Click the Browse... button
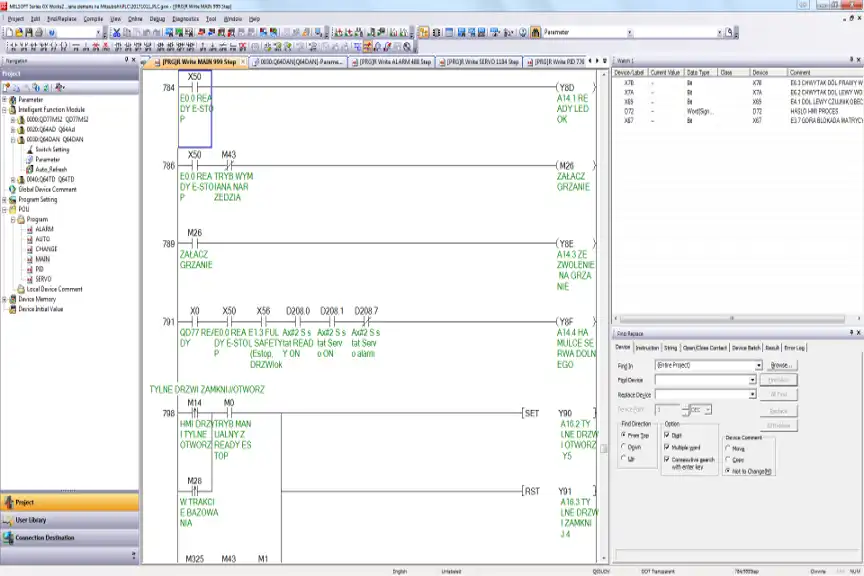The width and height of the screenshot is (864, 576). (781, 366)
